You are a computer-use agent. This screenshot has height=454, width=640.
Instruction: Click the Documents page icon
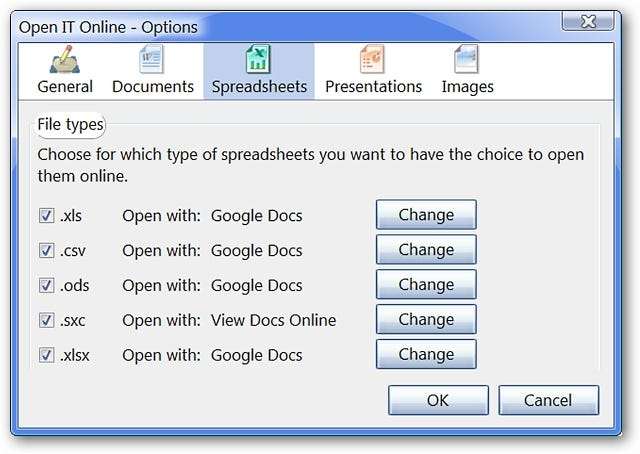click(x=152, y=59)
